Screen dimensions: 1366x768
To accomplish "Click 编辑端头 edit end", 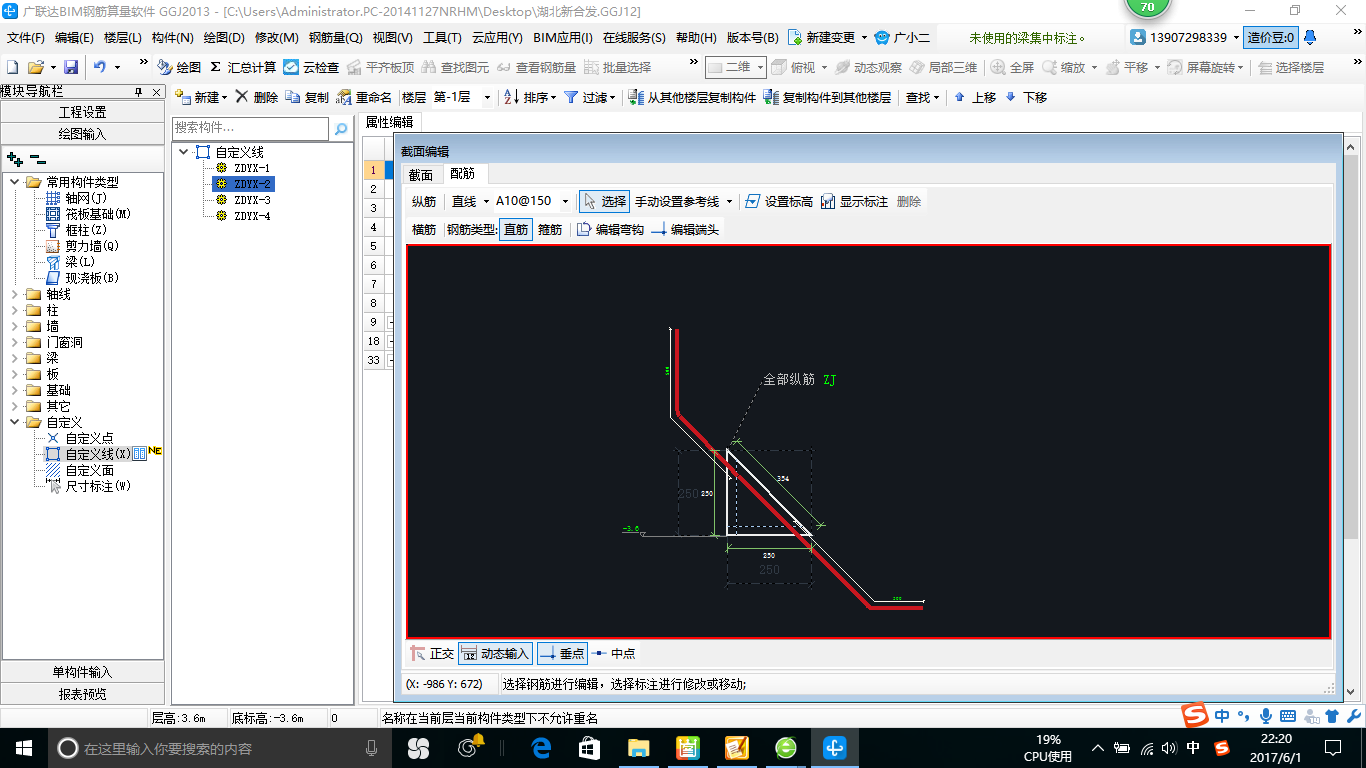I will (x=685, y=229).
